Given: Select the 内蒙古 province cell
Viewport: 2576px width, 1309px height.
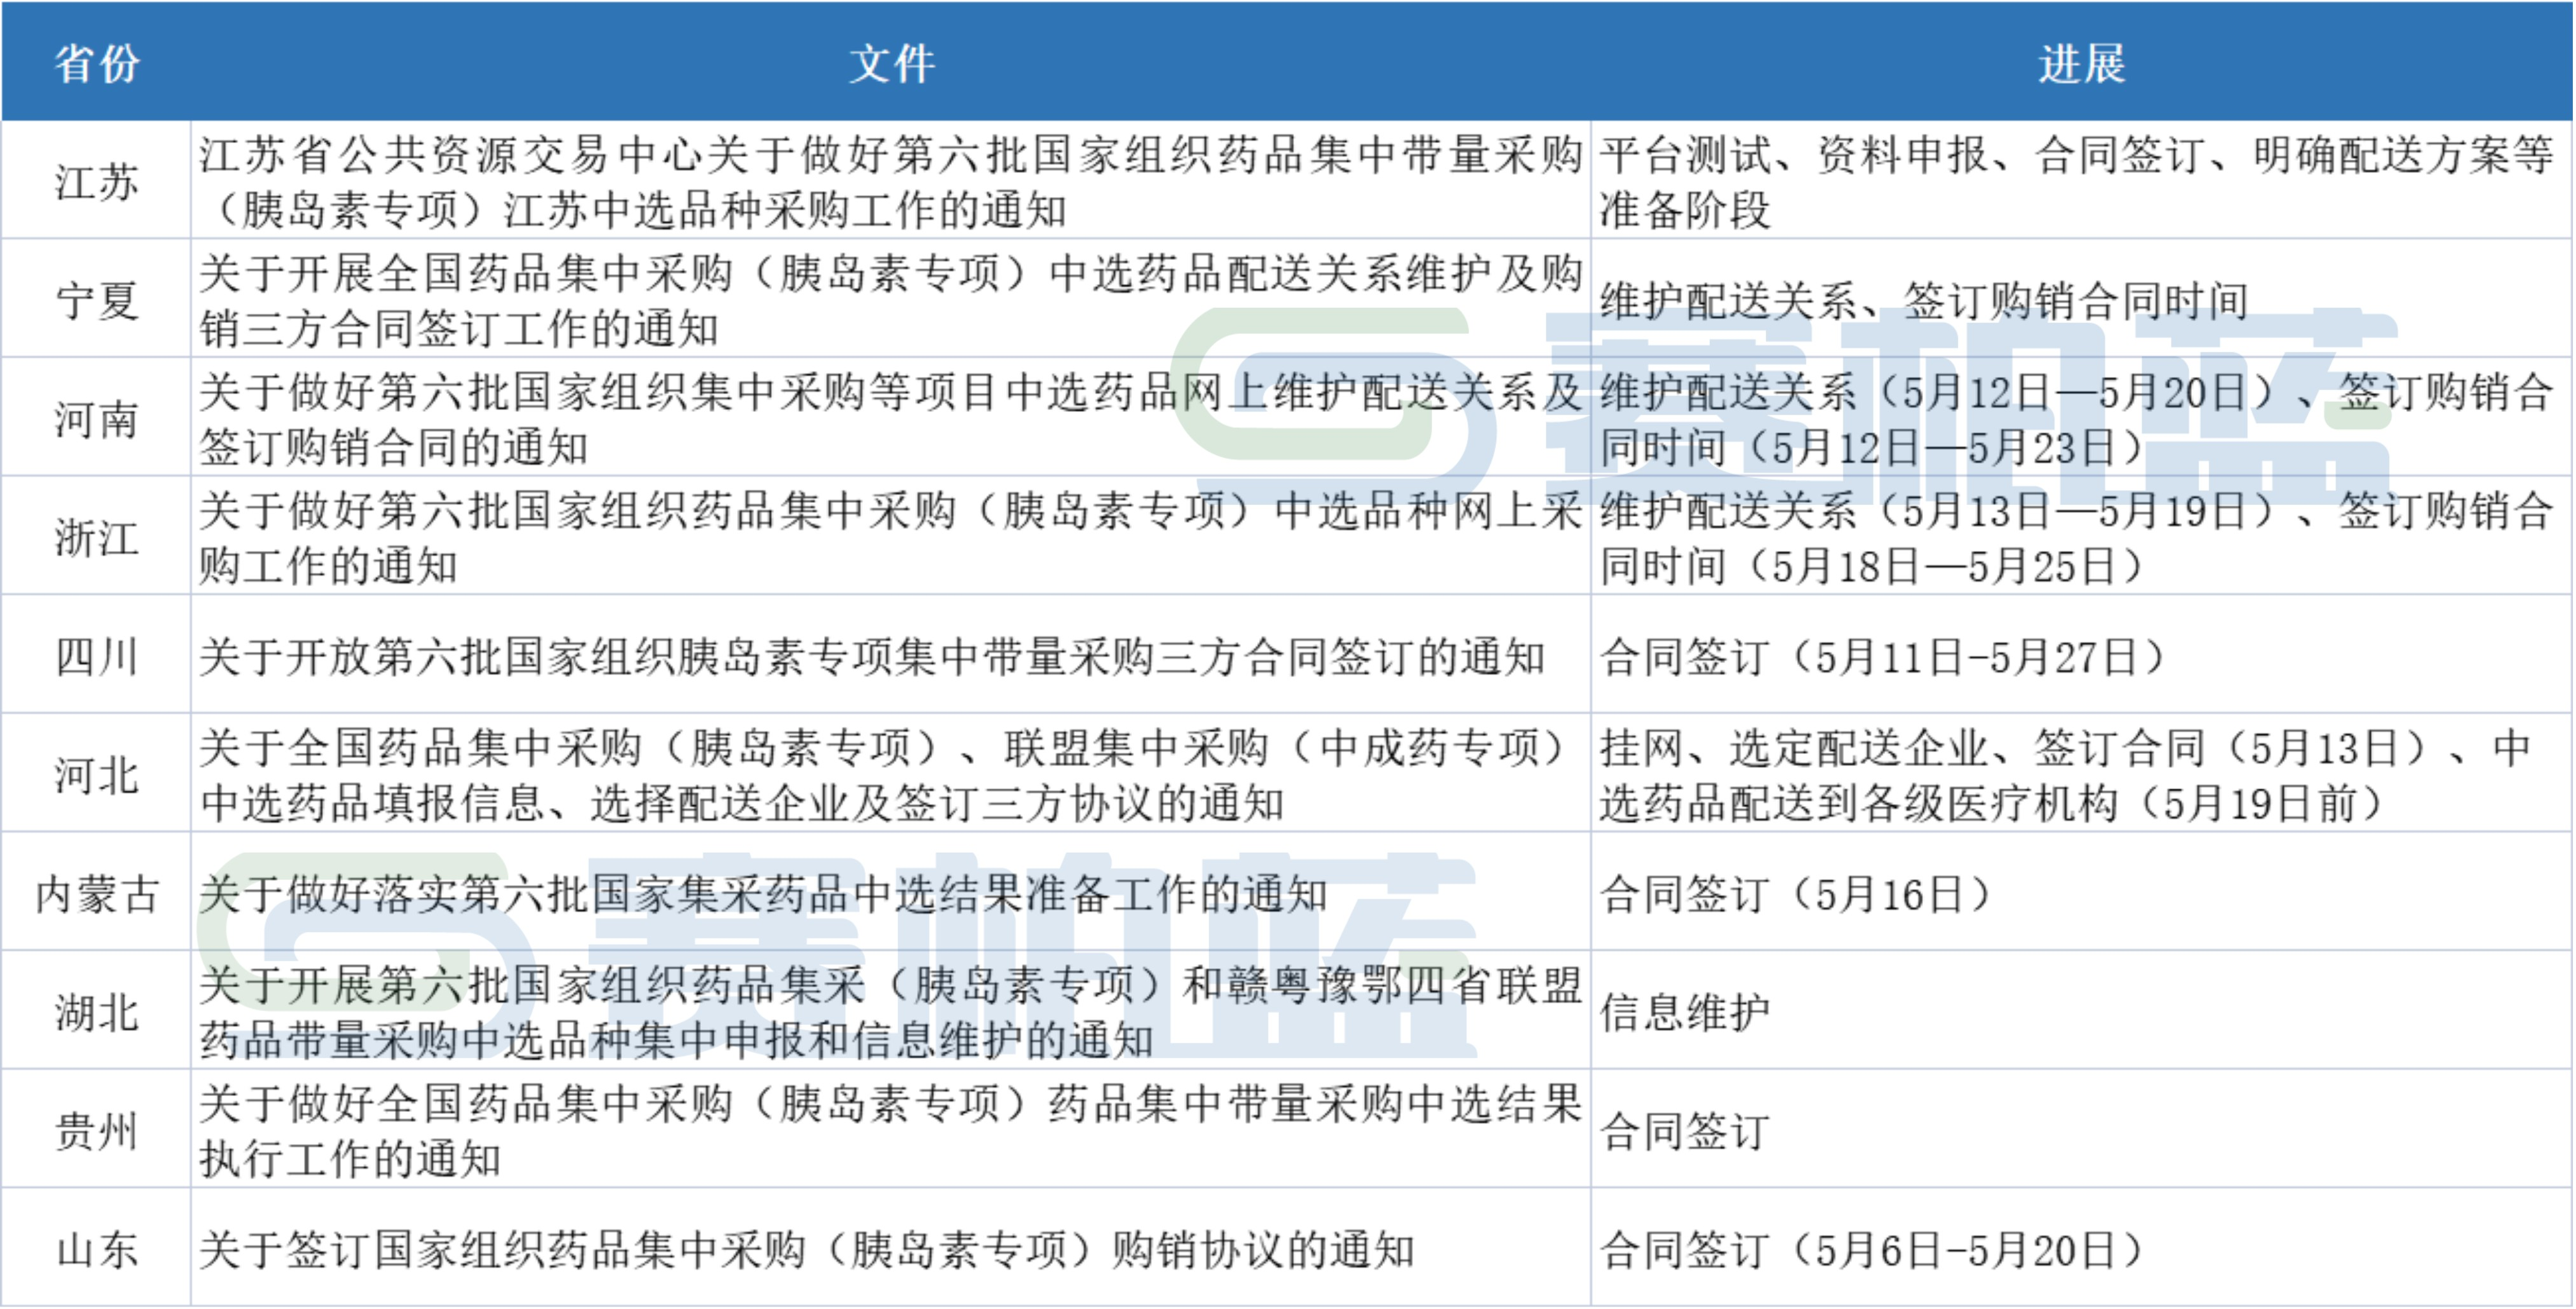Looking at the screenshot, I should (x=96, y=891).
